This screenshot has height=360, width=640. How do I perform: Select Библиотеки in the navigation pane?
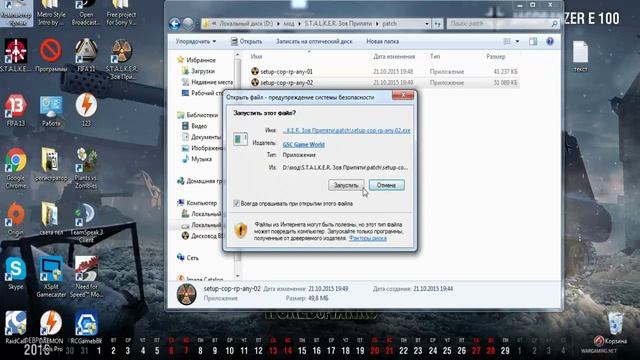[198, 115]
